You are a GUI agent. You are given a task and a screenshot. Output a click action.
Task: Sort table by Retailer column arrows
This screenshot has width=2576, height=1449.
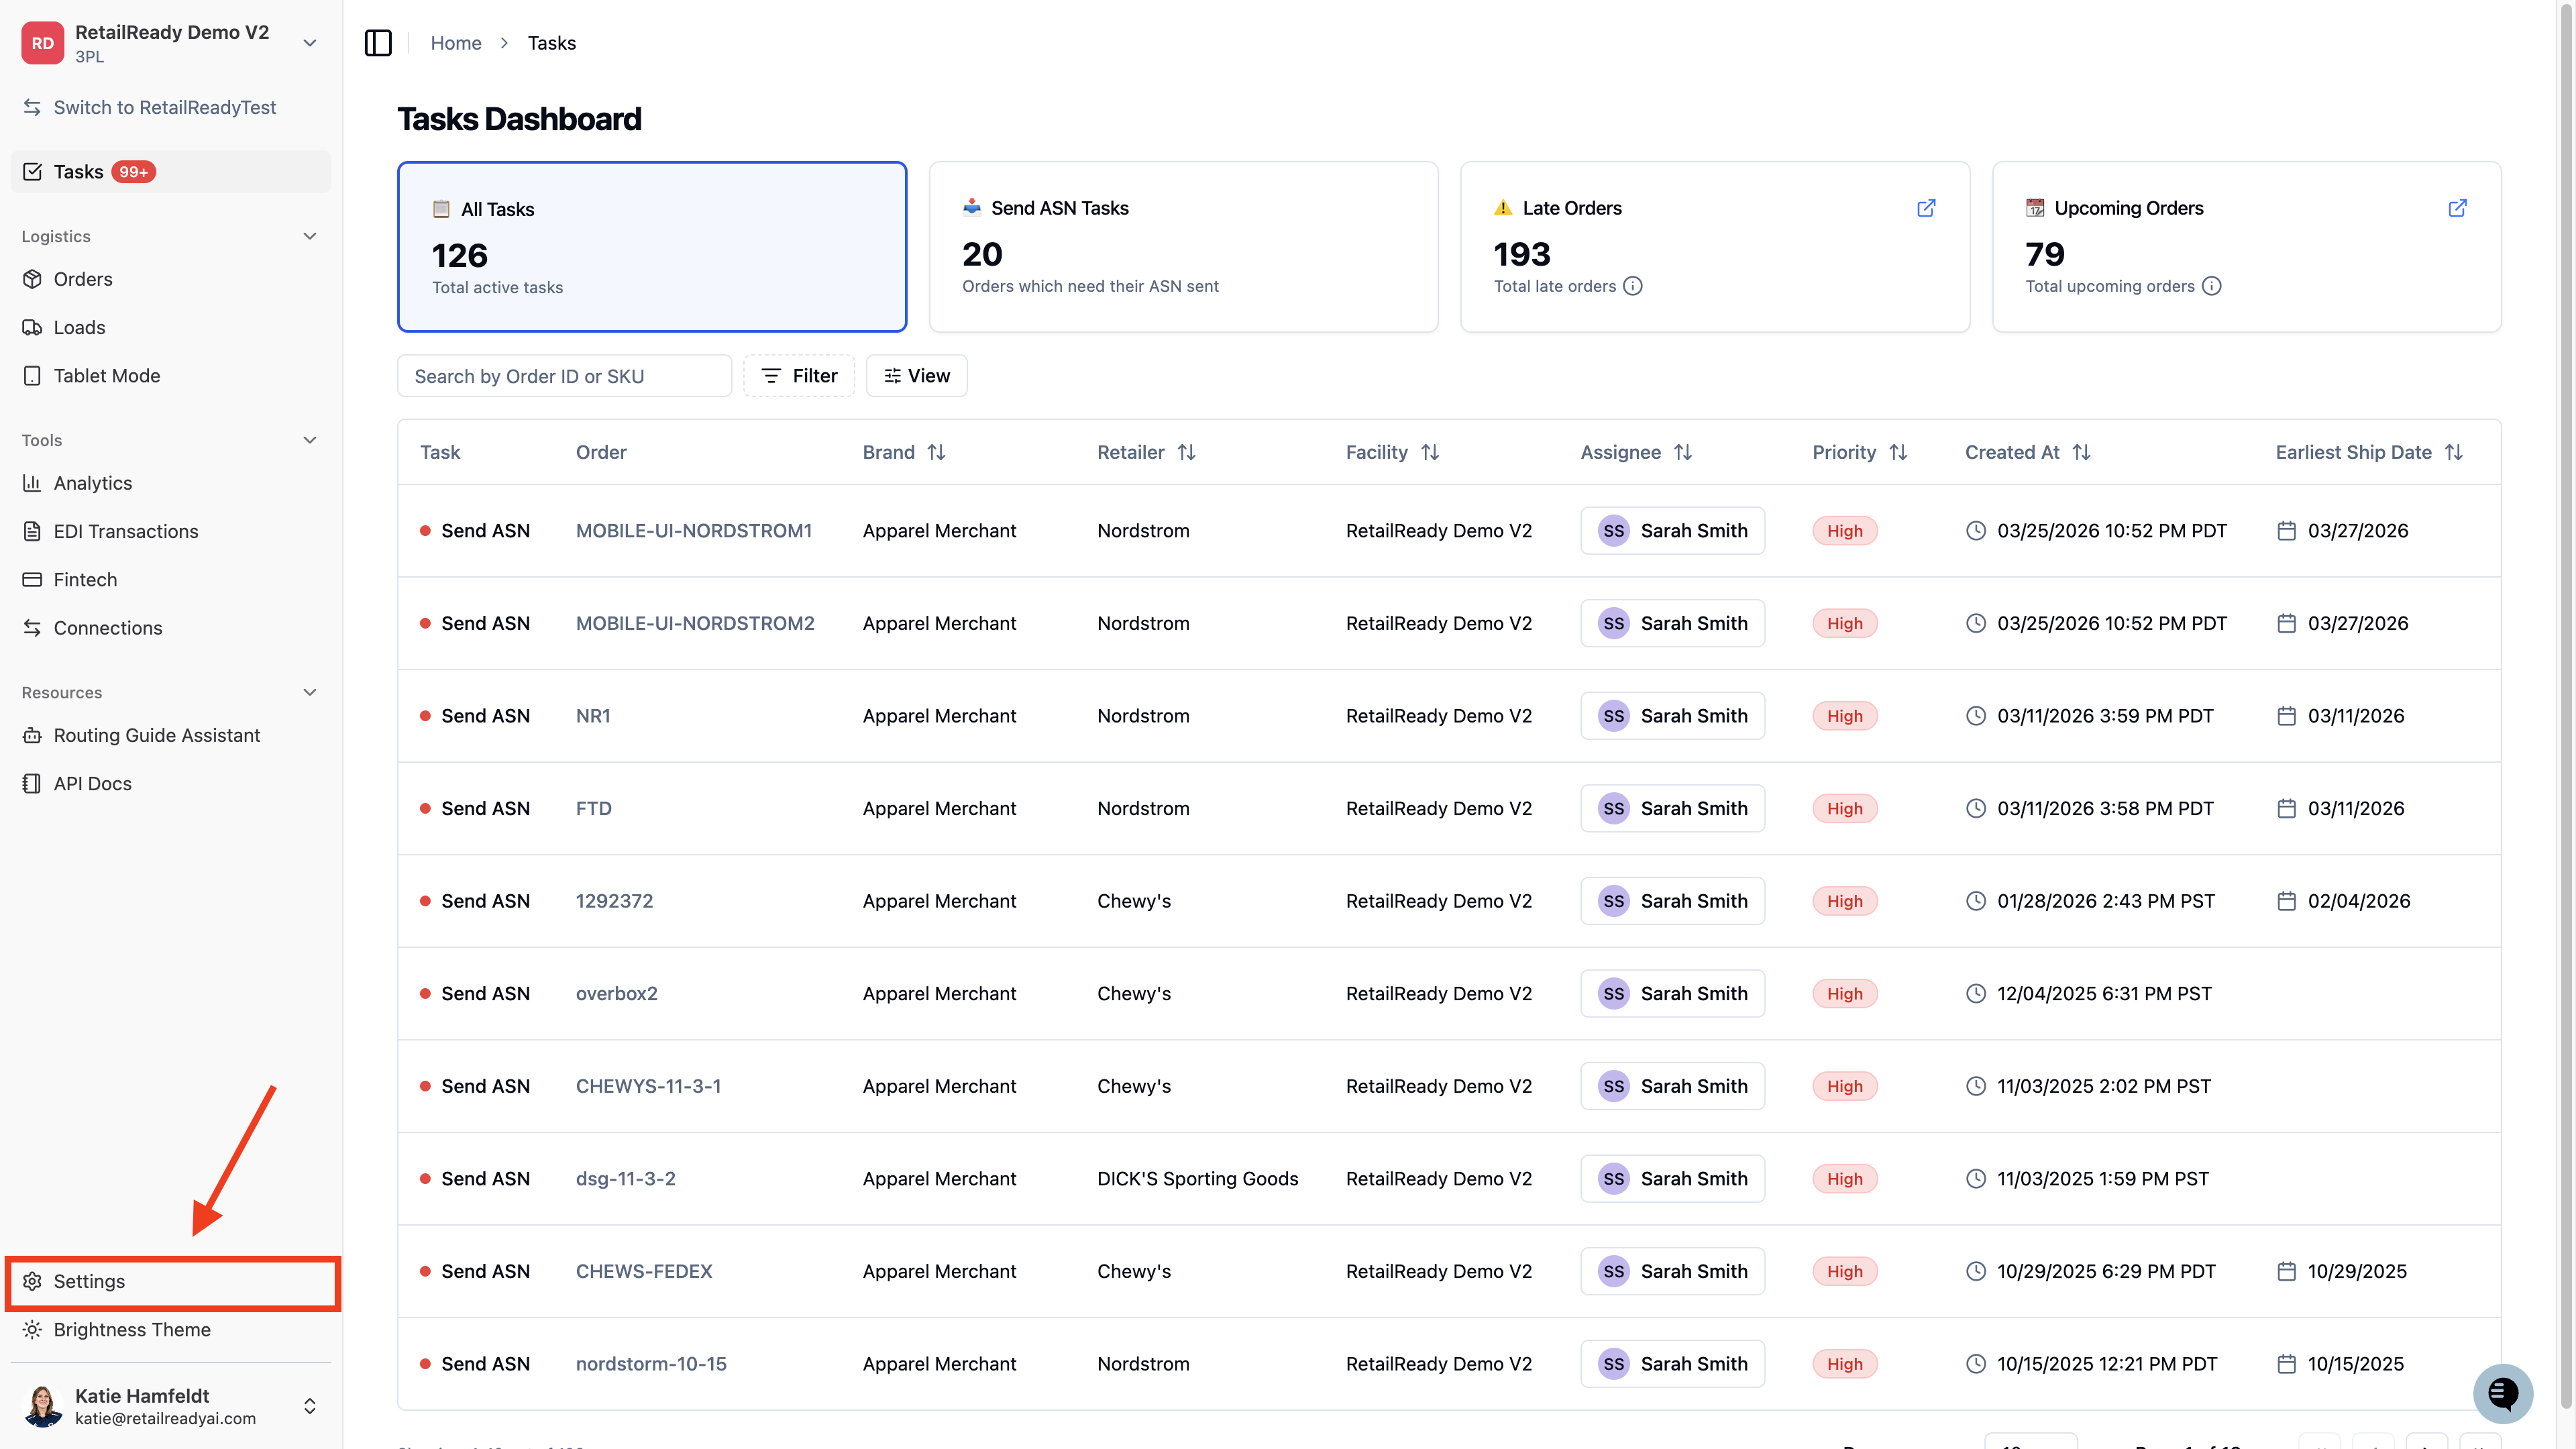(1186, 452)
